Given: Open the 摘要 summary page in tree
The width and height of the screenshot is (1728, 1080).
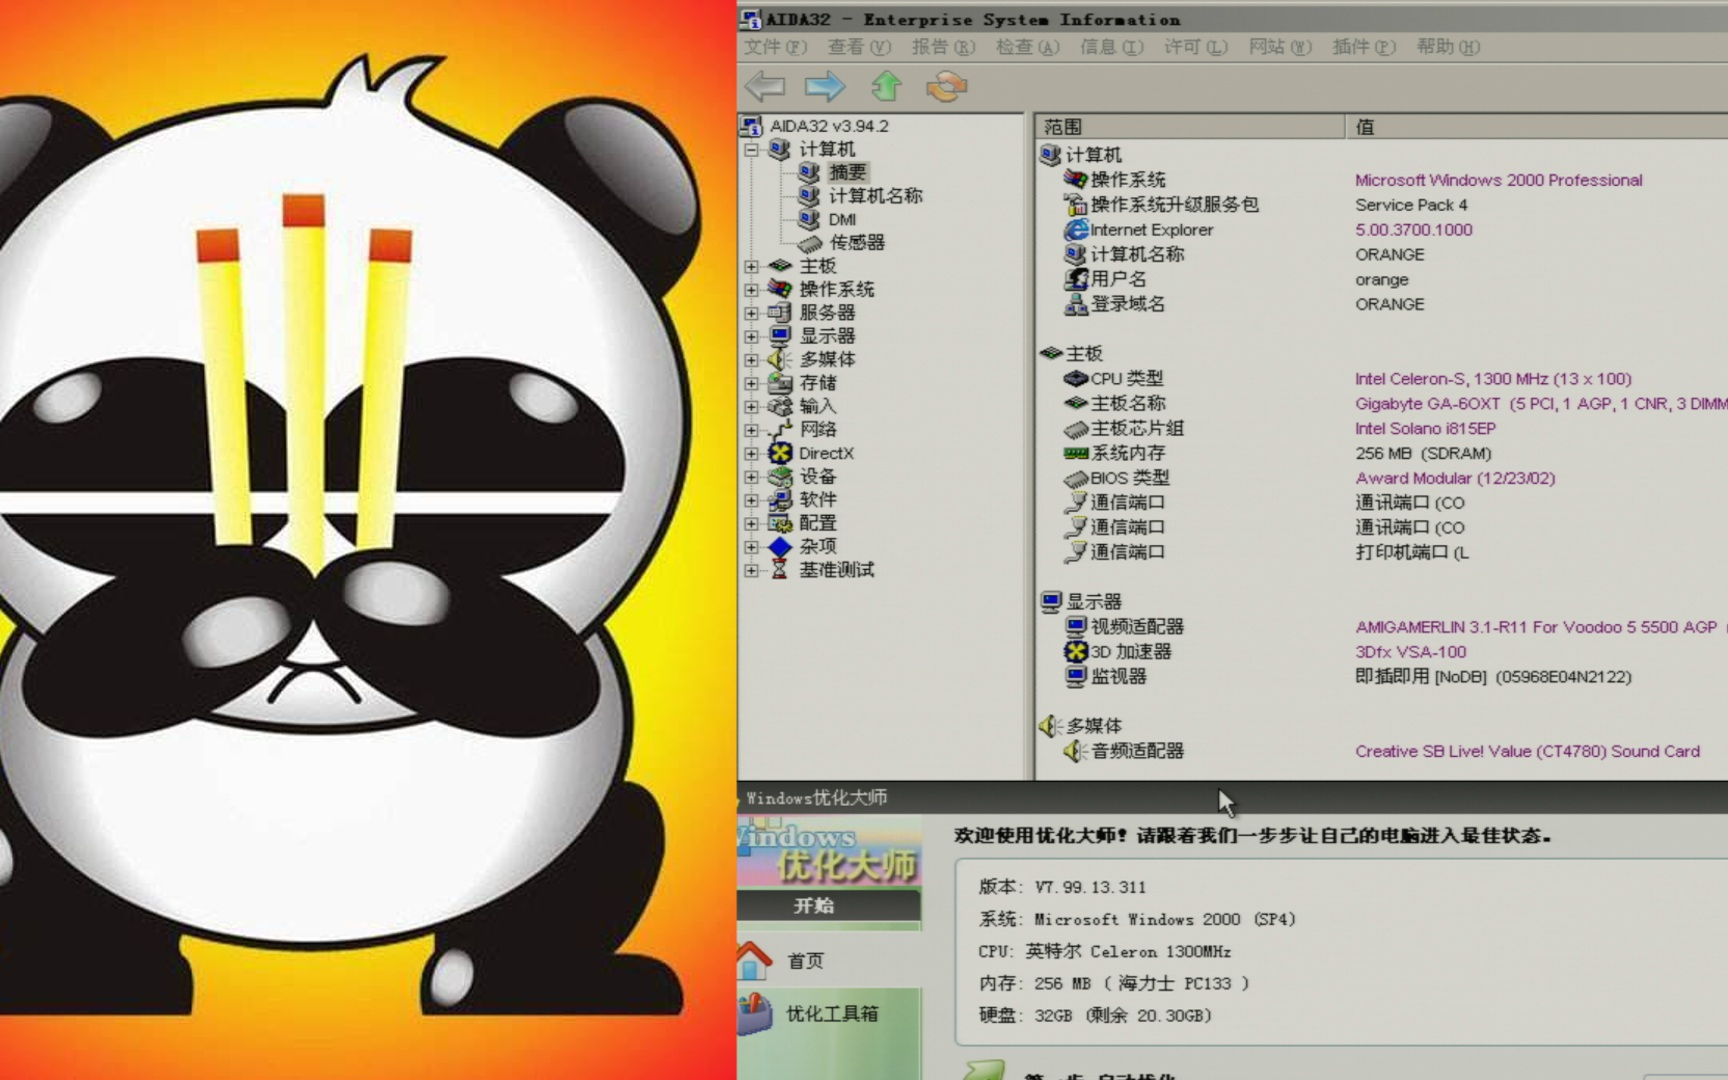Looking at the screenshot, I should [x=847, y=172].
